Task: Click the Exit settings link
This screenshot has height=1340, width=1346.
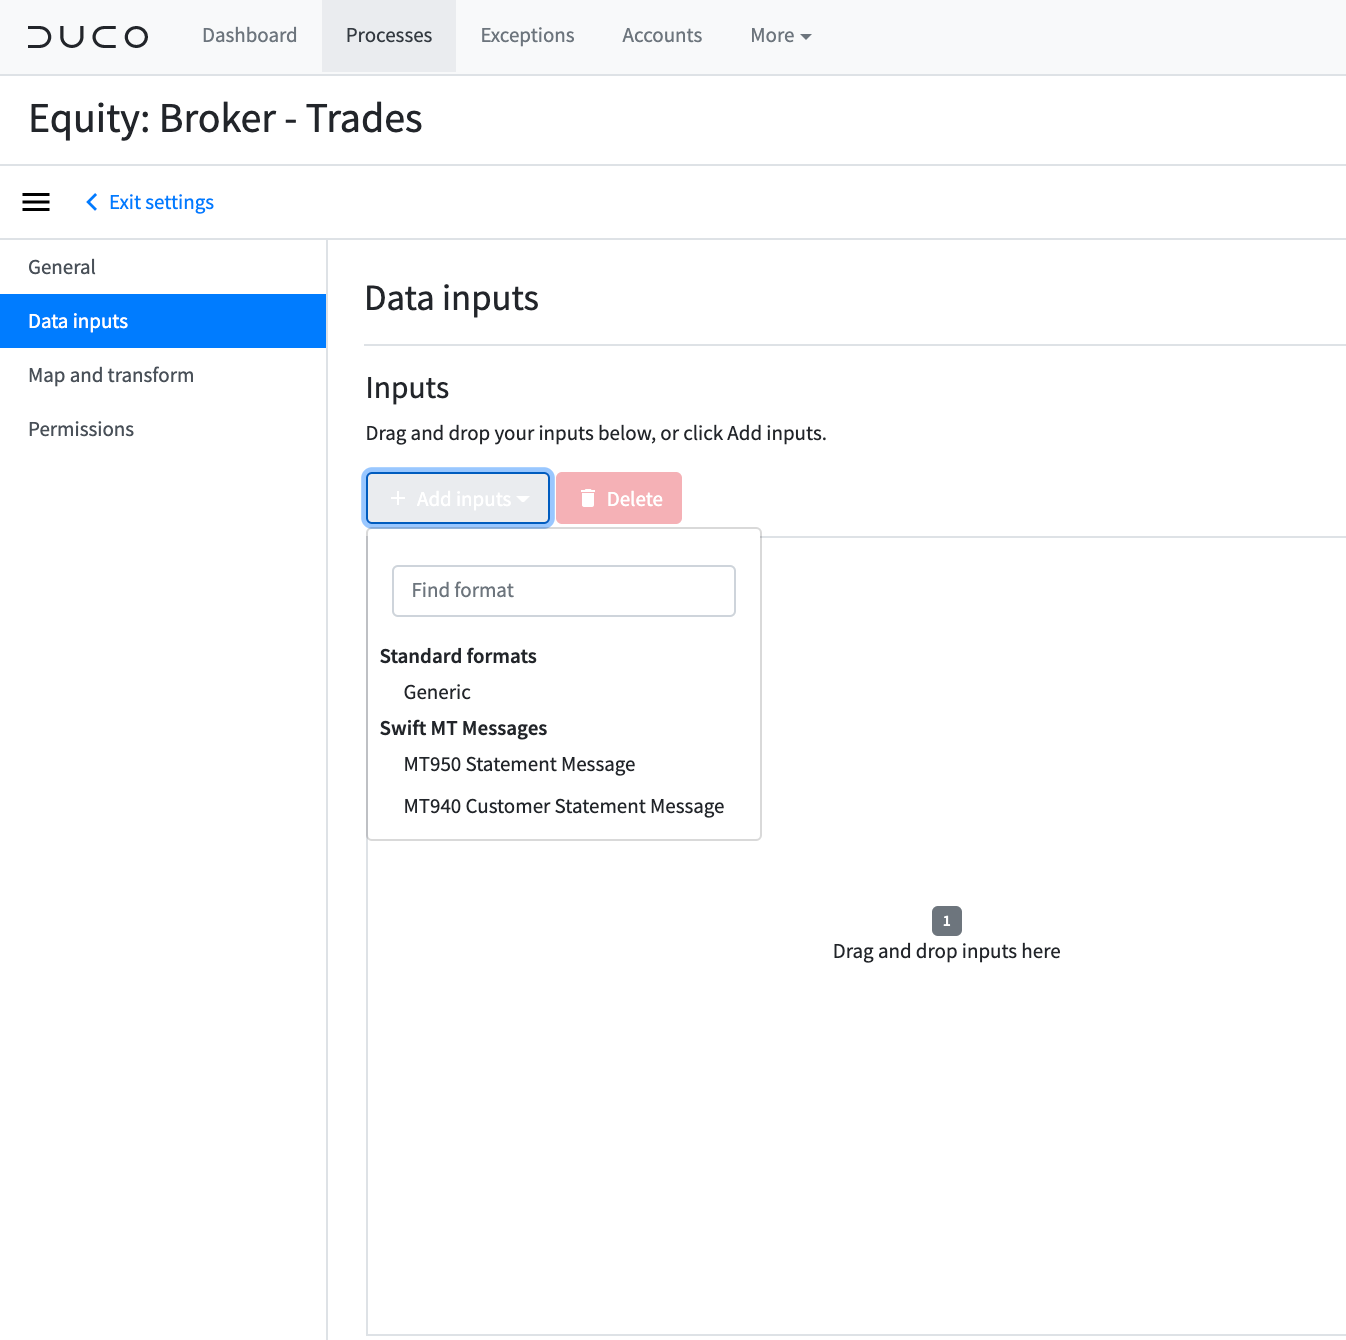Action: 161,202
